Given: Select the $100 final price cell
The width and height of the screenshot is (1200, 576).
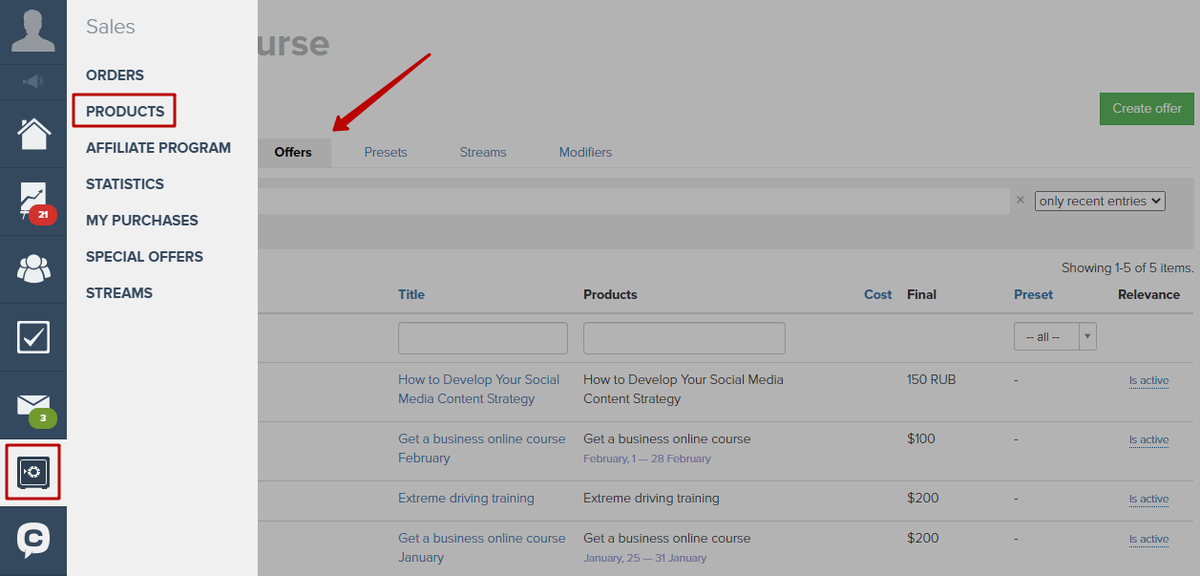Looking at the screenshot, I should point(921,438).
